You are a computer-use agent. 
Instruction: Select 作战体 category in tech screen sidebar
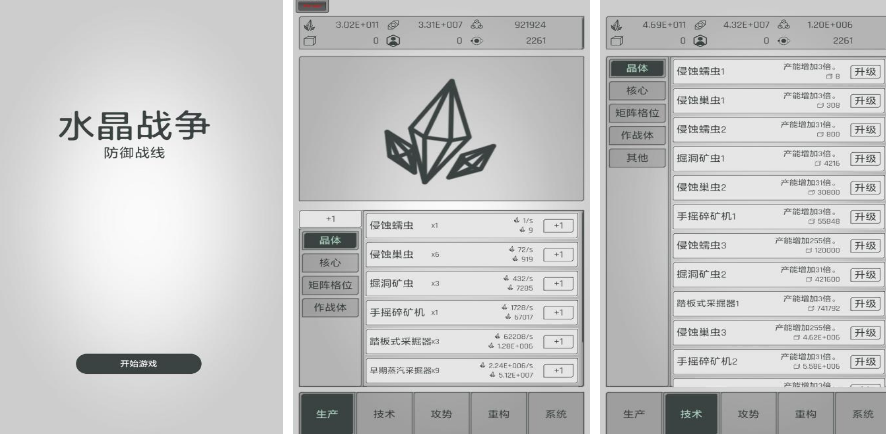coord(637,136)
